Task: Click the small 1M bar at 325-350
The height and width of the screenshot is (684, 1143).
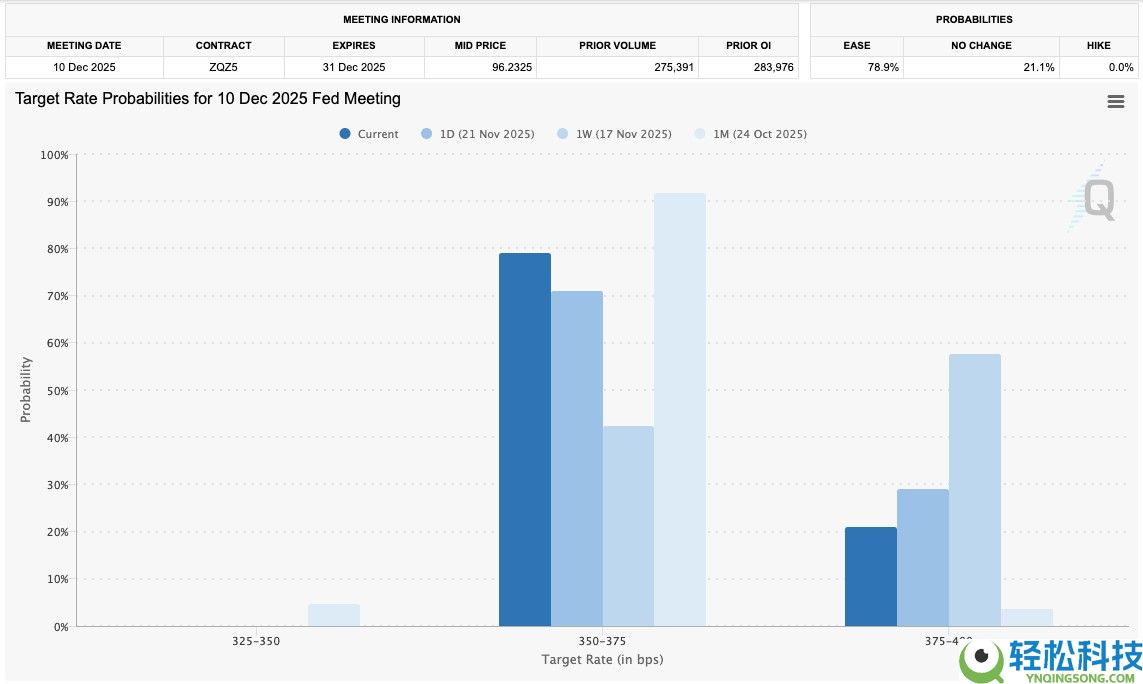Action: tap(334, 614)
